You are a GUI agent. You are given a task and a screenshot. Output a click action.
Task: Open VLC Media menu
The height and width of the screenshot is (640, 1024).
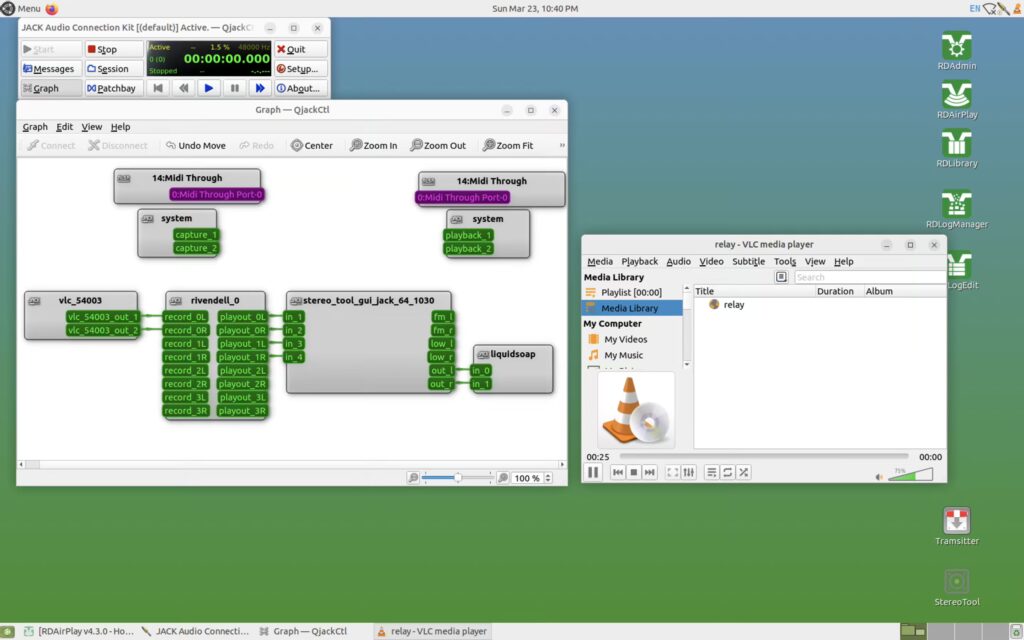600,261
